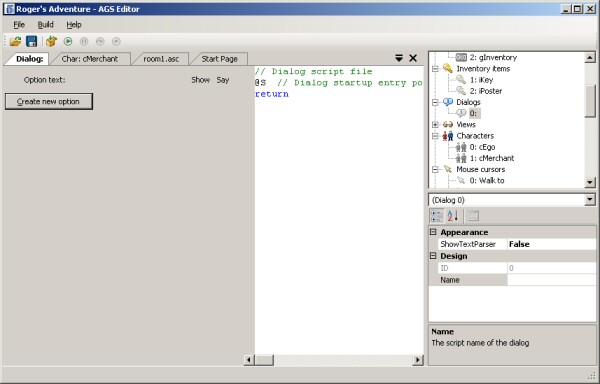
Task: Click the Mouse cursors arrow icon
Action: [448, 169]
